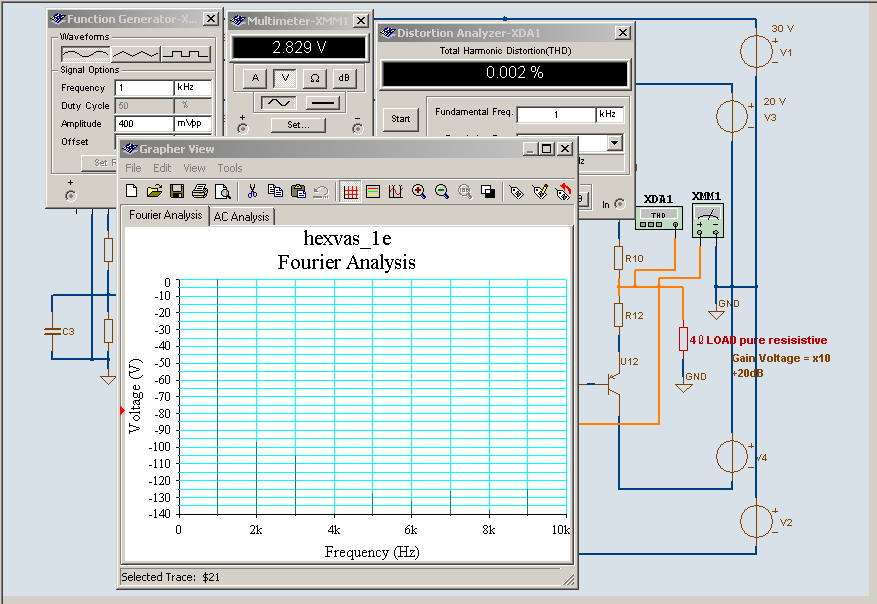Click the Copy icon in Grapher toolbar
The image size is (877, 604).
pyautogui.click(x=275, y=191)
